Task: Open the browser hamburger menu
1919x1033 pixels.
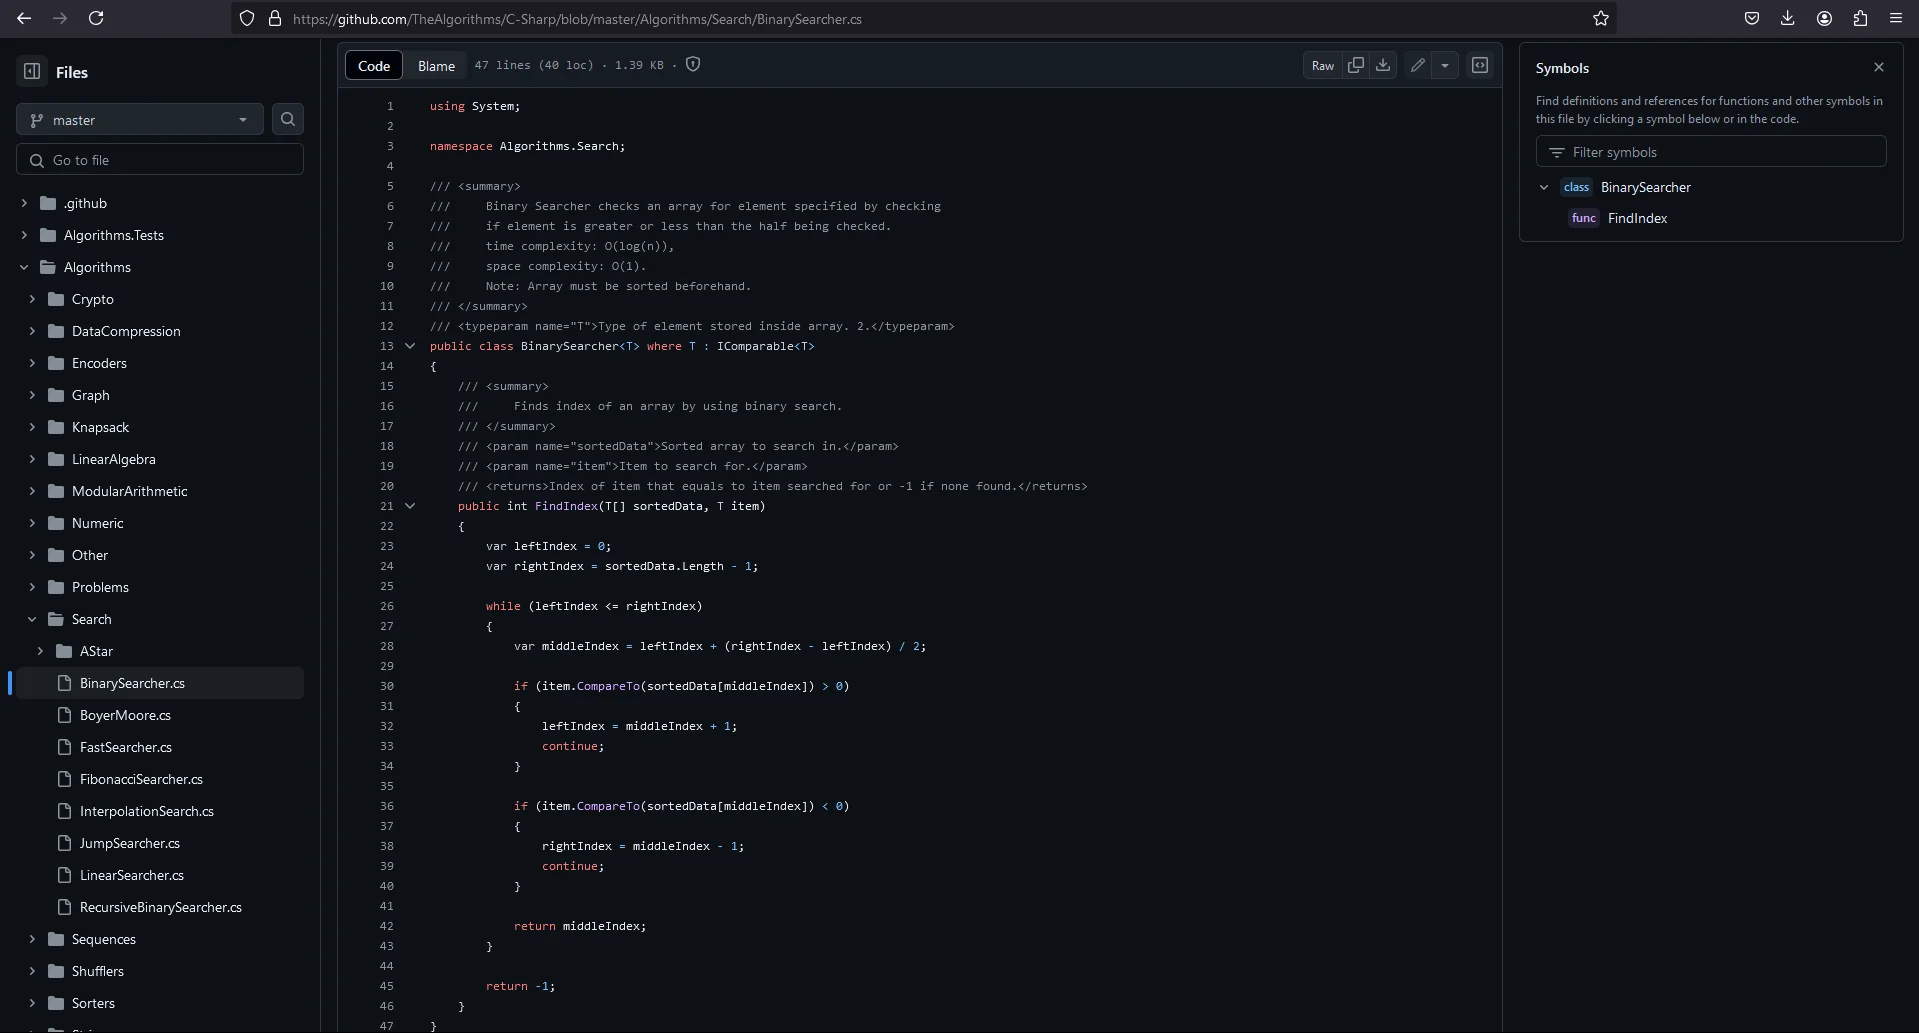Action: [1896, 18]
